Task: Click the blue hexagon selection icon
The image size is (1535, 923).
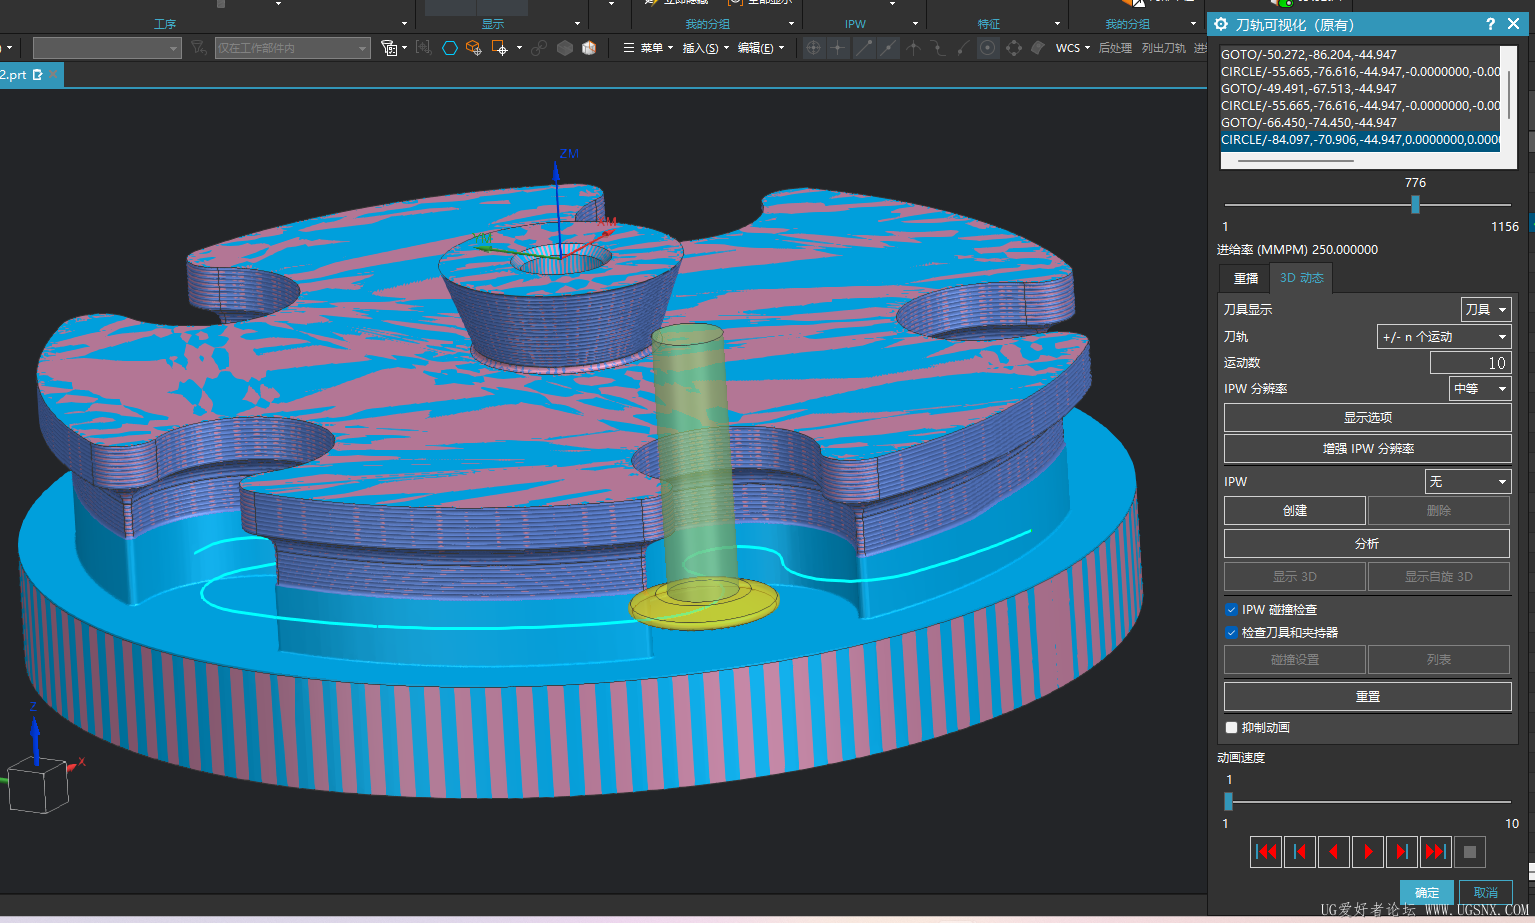Action: (x=450, y=48)
